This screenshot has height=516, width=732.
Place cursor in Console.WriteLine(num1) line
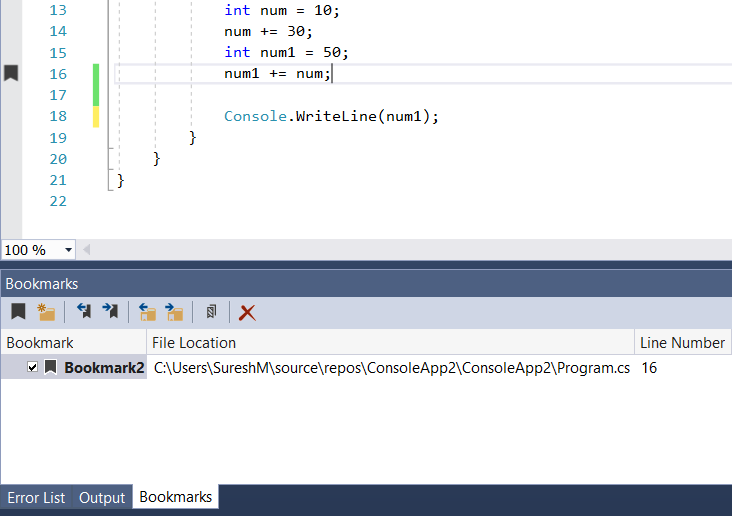tap(331, 116)
